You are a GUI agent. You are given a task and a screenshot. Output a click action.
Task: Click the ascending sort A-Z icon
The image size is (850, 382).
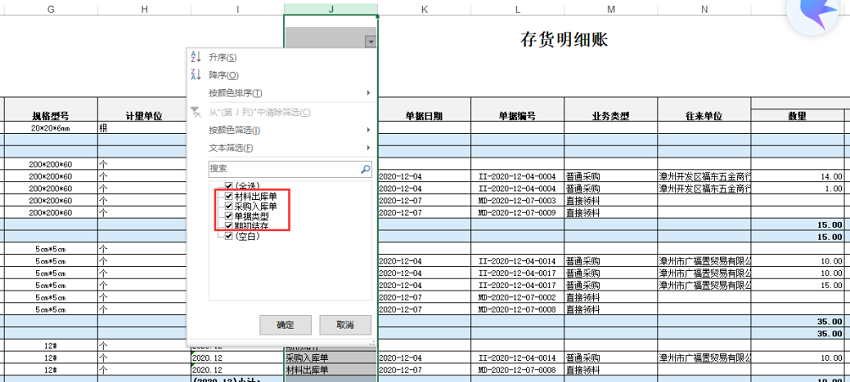(196, 57)
